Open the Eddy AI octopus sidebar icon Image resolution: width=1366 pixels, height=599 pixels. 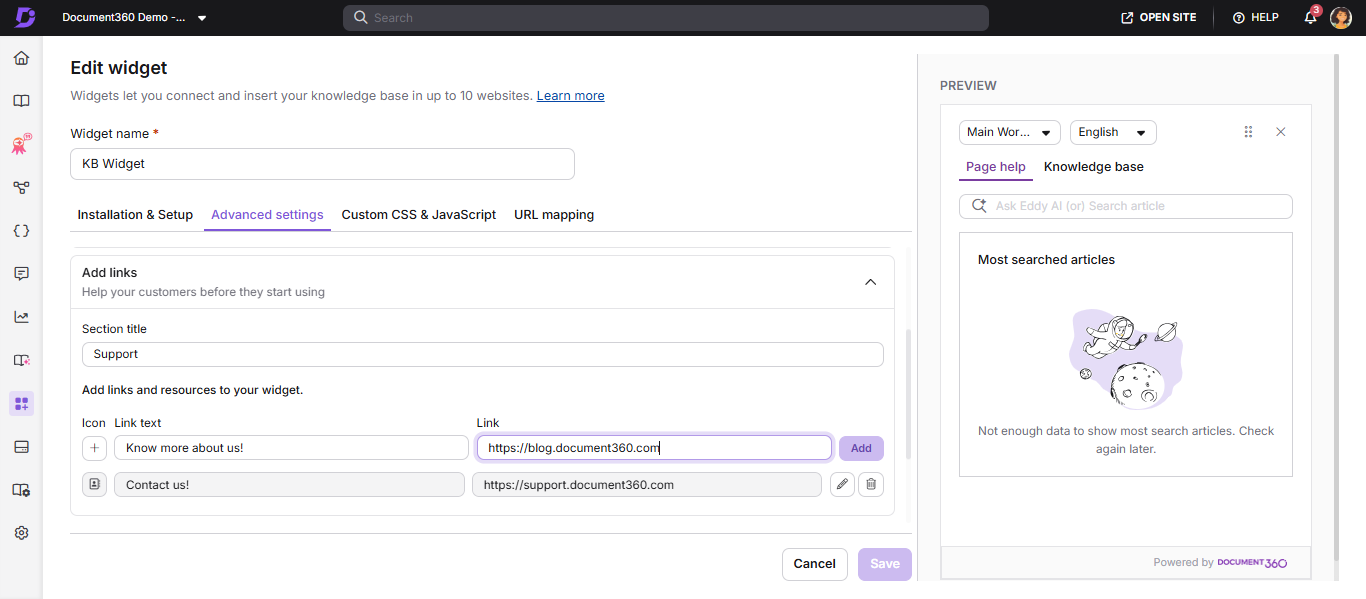21,144
